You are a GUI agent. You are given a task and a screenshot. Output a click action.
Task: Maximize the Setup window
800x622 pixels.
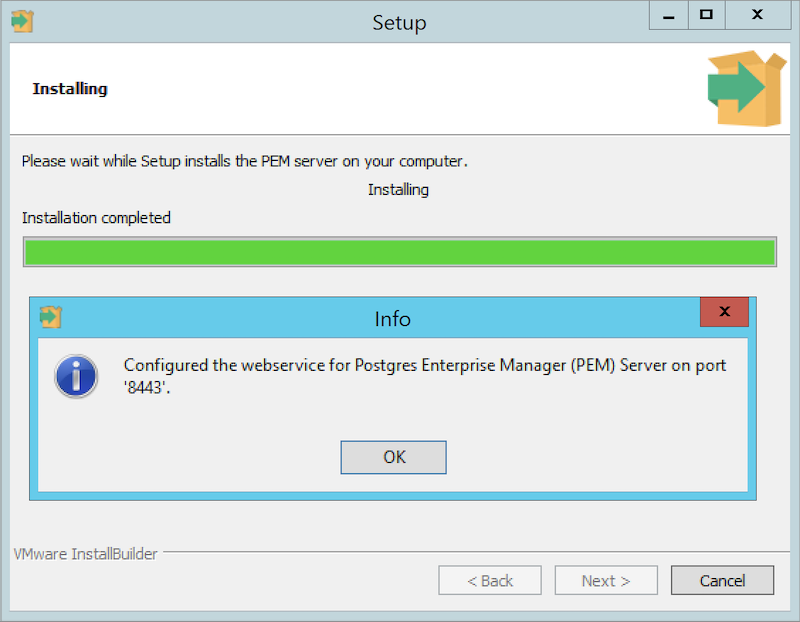pos(706,15)
